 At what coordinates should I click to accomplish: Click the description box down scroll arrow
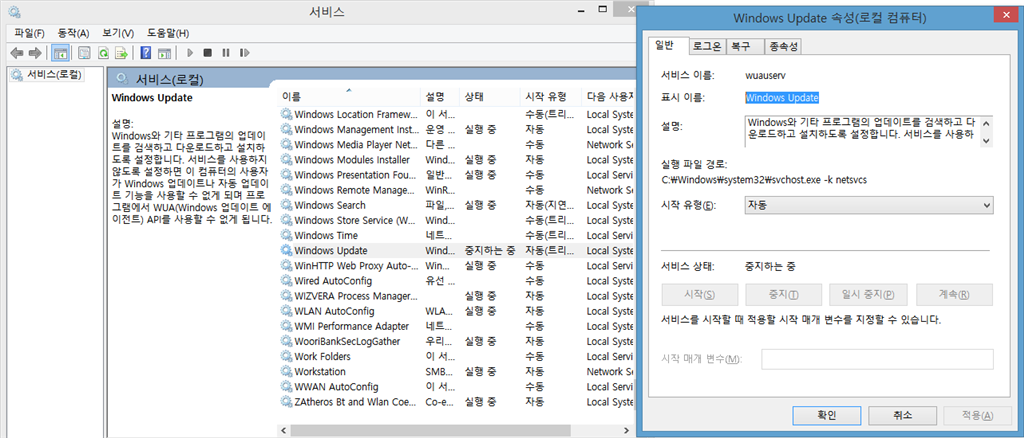(x=986, y=140)
